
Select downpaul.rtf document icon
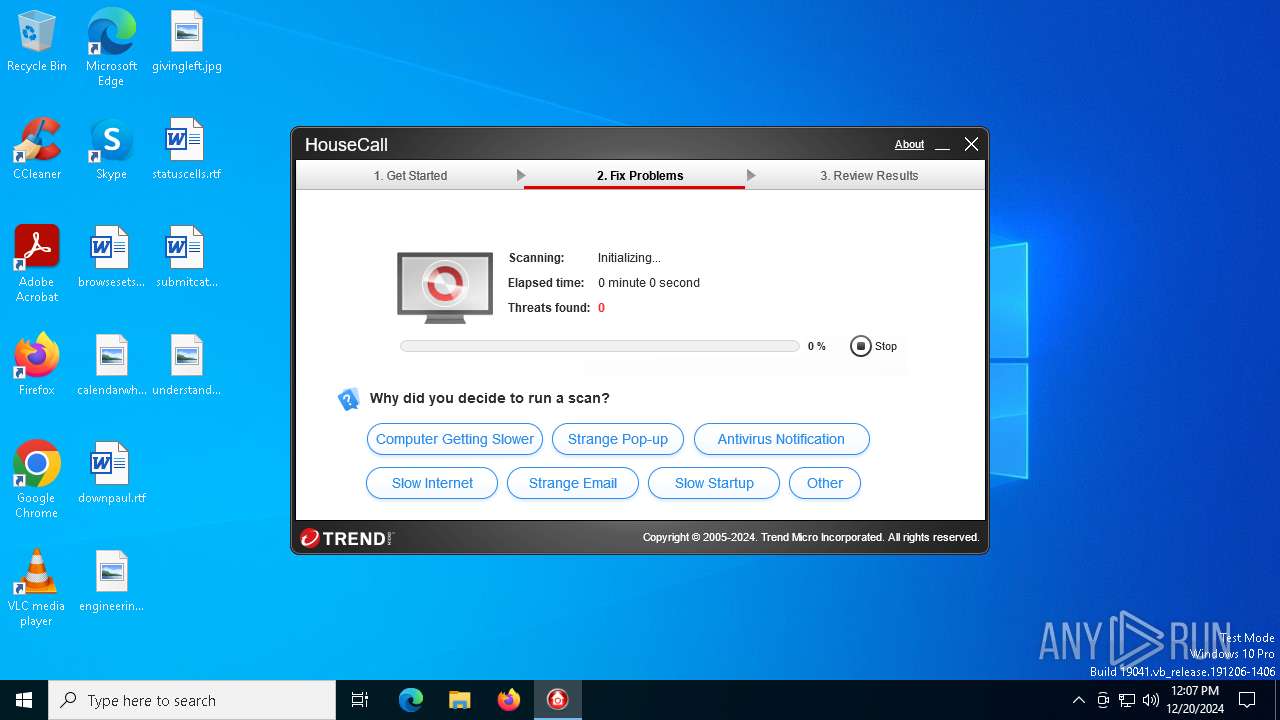click(x=111, y=474)
